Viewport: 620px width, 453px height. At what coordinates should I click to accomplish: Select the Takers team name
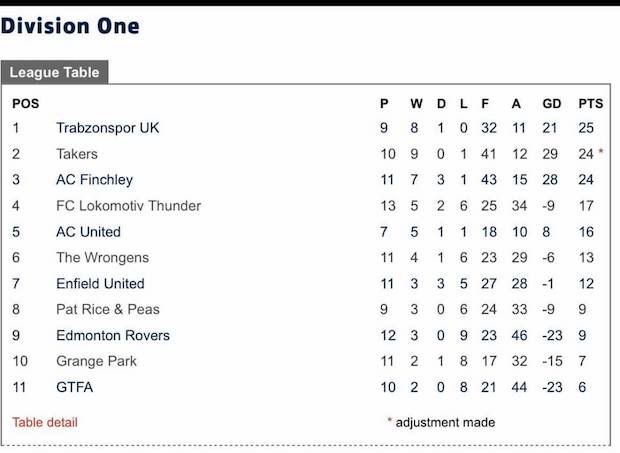(x=77, y=154)
